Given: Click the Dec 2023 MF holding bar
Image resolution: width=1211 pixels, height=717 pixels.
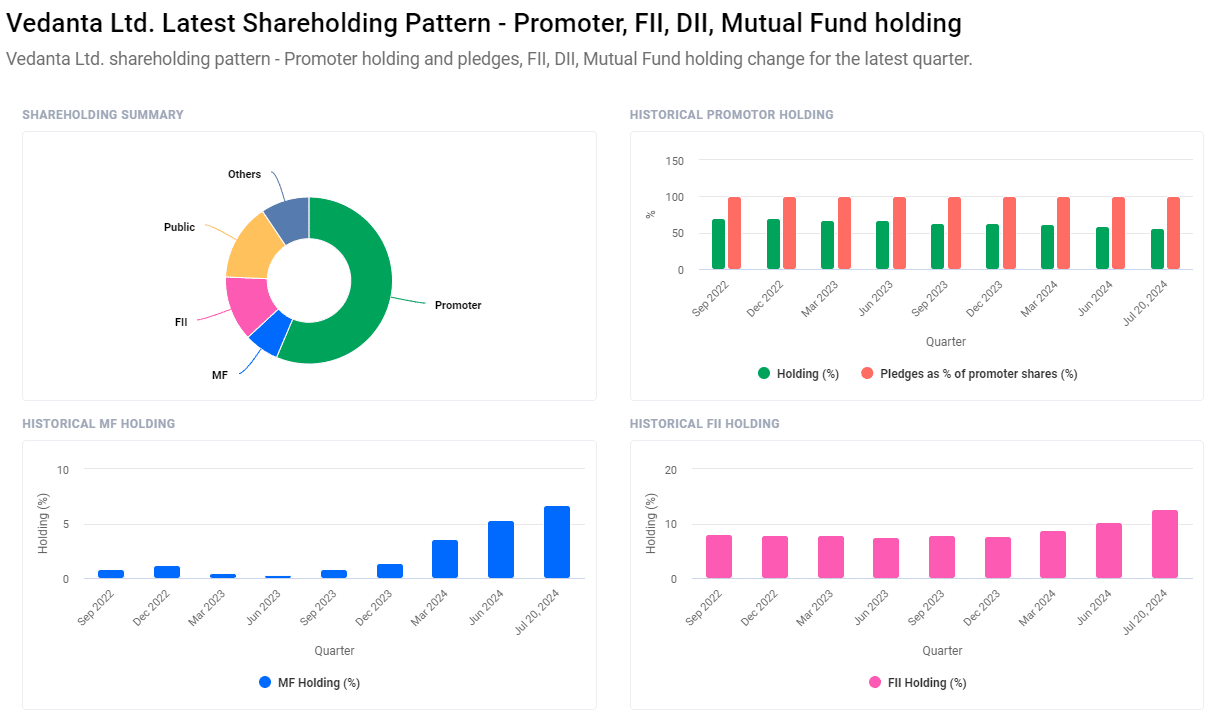Looking at the screenshot, I should click(x=390, y=571).
